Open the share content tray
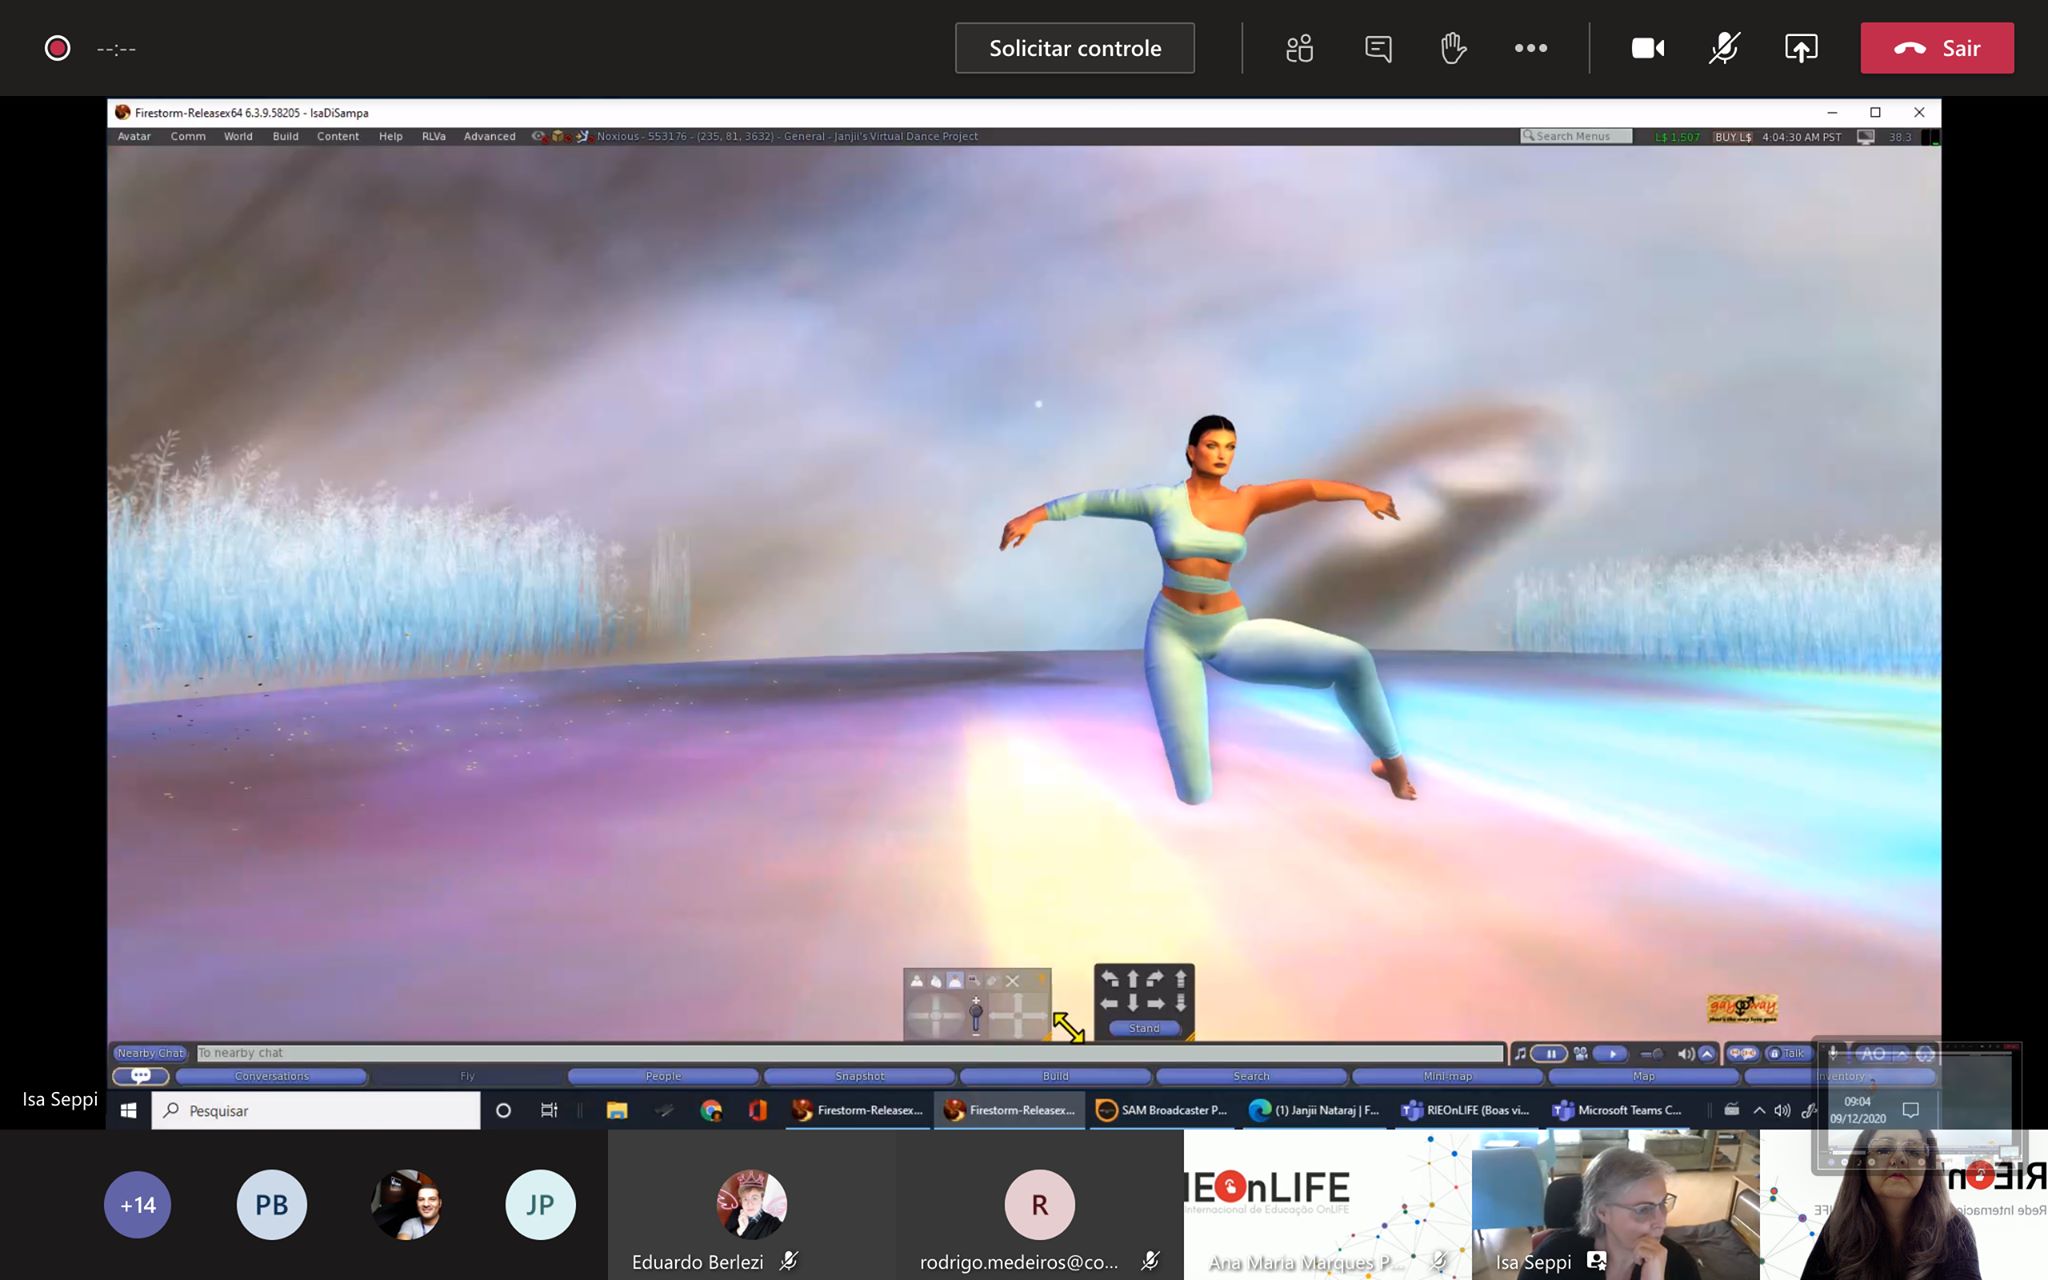2048x1280 pixels. pyautogui.click(x=1801, y=48)
